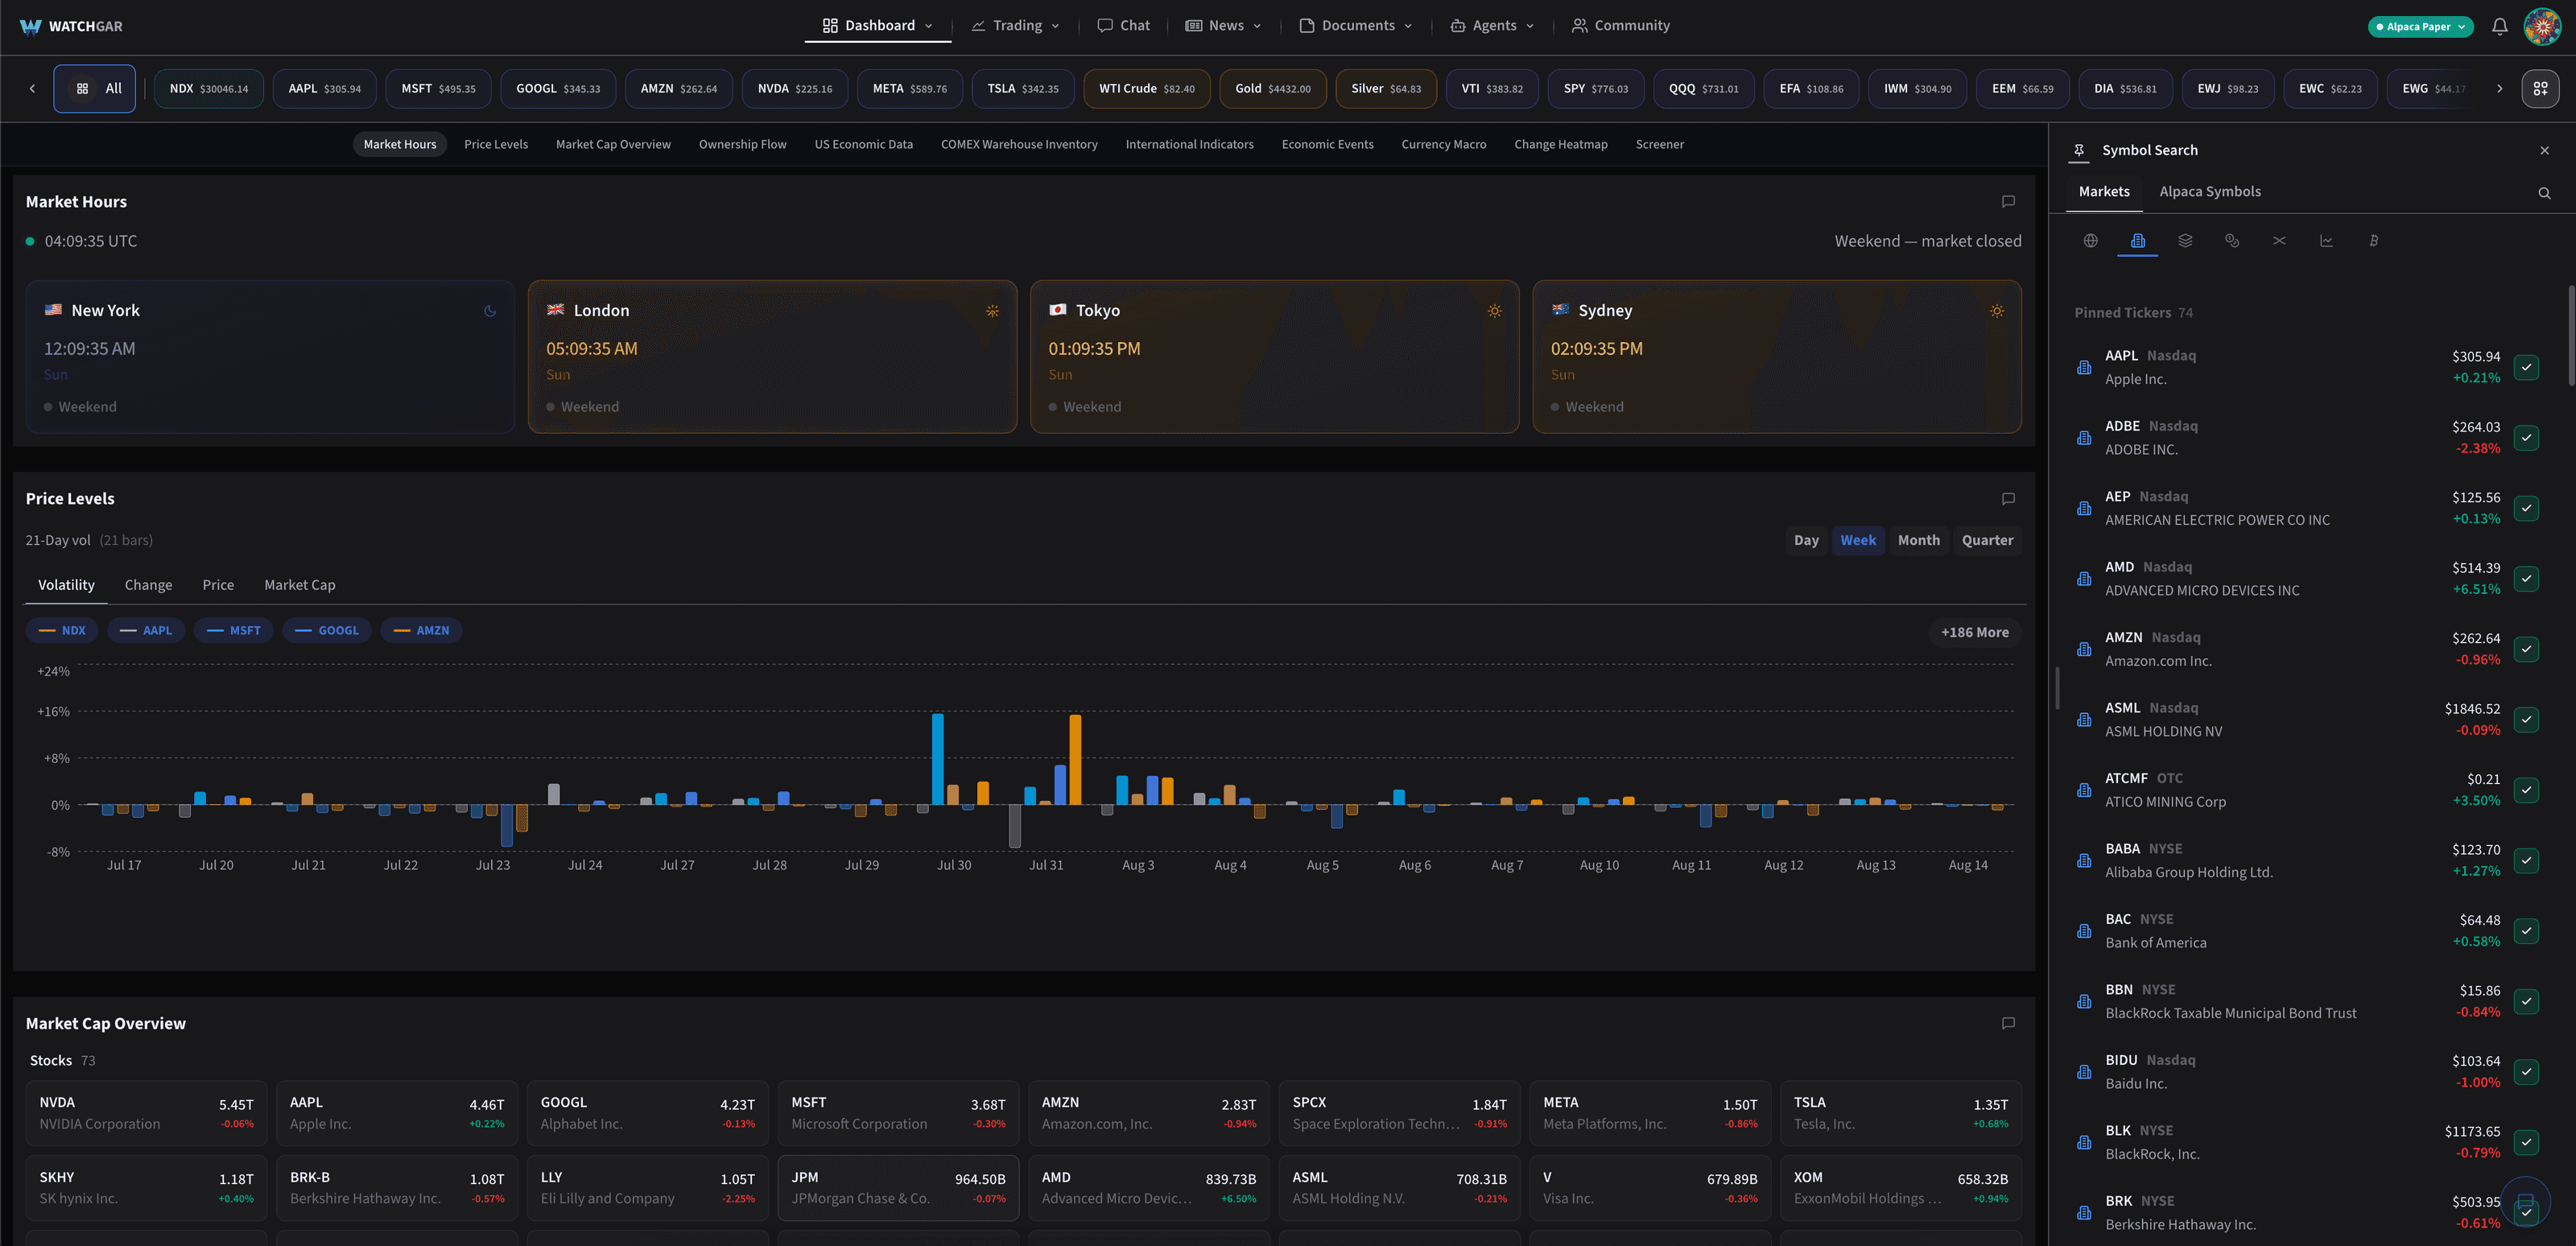Click the sun icon on the Sydney card
Viewport: 2576px width, 1246px height.
[x=1997, y=311]
